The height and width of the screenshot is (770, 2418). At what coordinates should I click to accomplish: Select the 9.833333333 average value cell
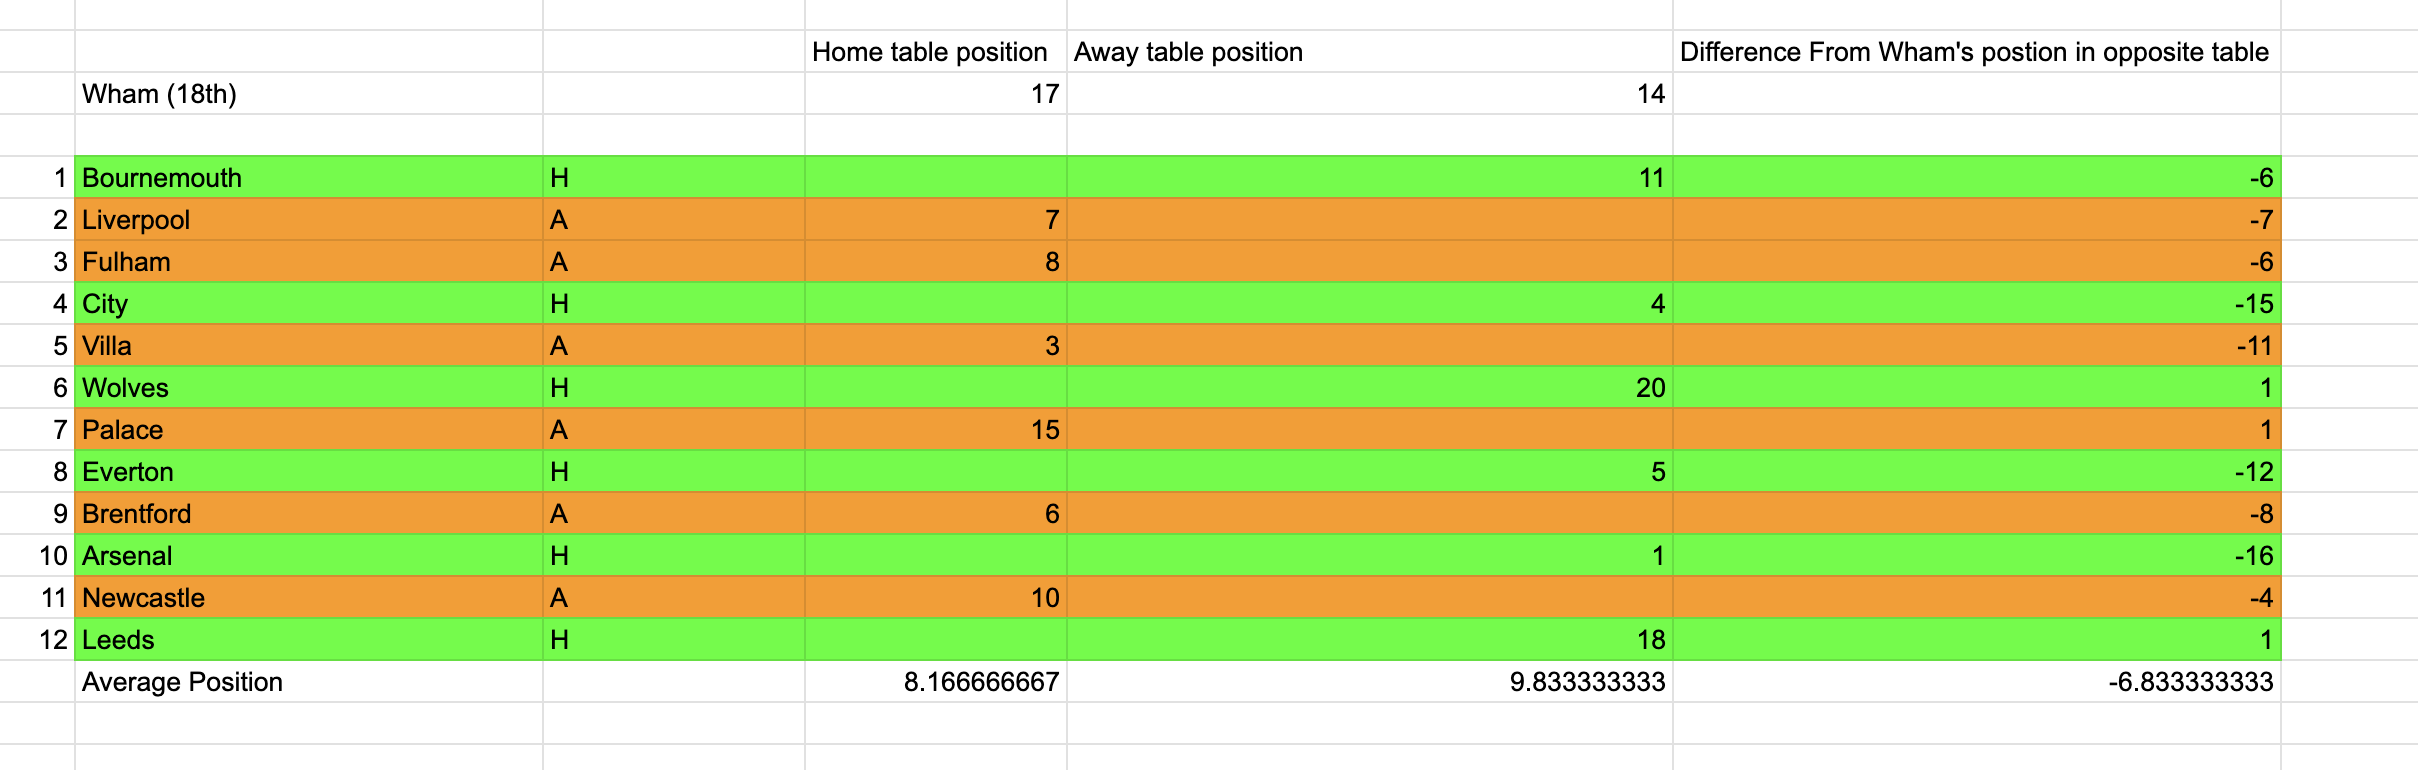point(1368,682)
